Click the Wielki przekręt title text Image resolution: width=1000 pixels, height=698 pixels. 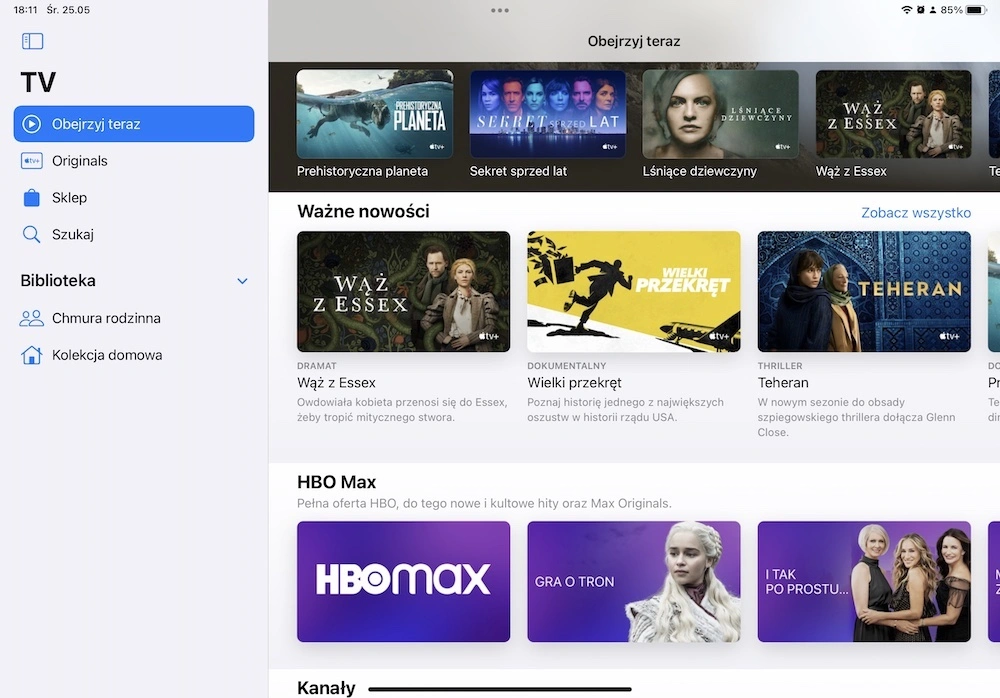(574, 383)
